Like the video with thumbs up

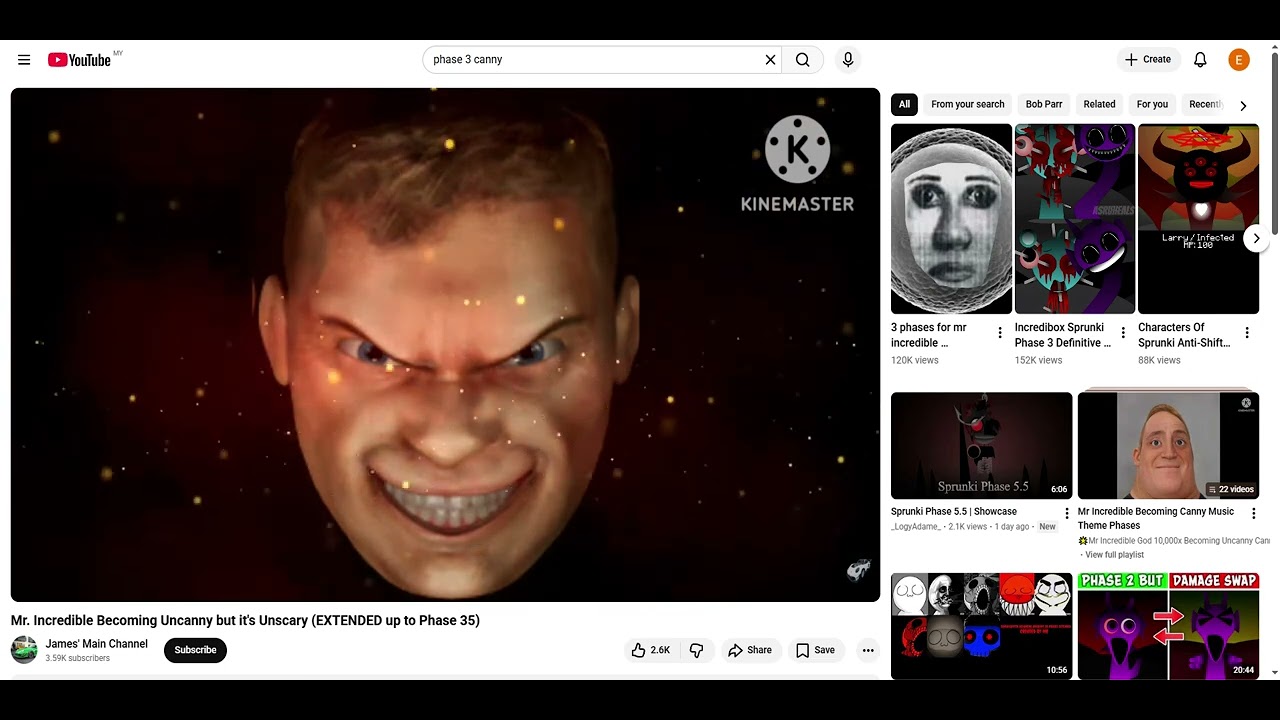(x=650, y=650)
